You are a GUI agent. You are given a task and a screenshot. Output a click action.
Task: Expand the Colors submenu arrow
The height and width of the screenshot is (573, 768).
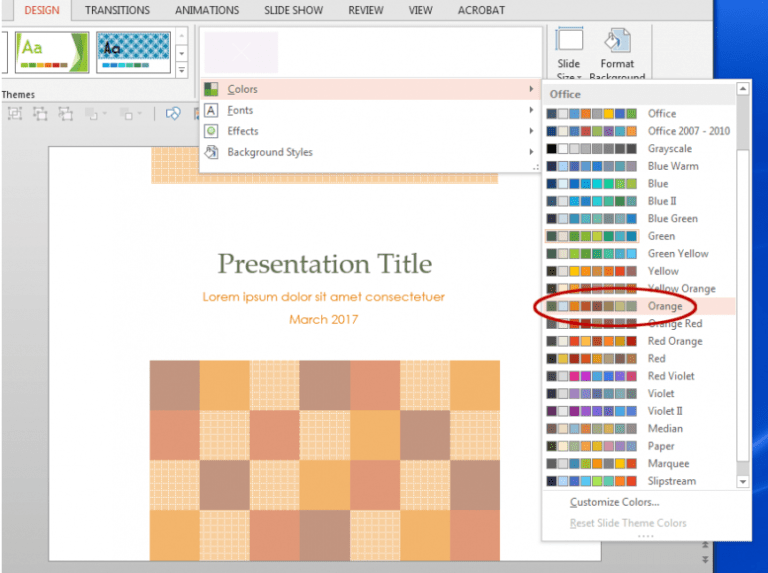click(x=531, y=89)
